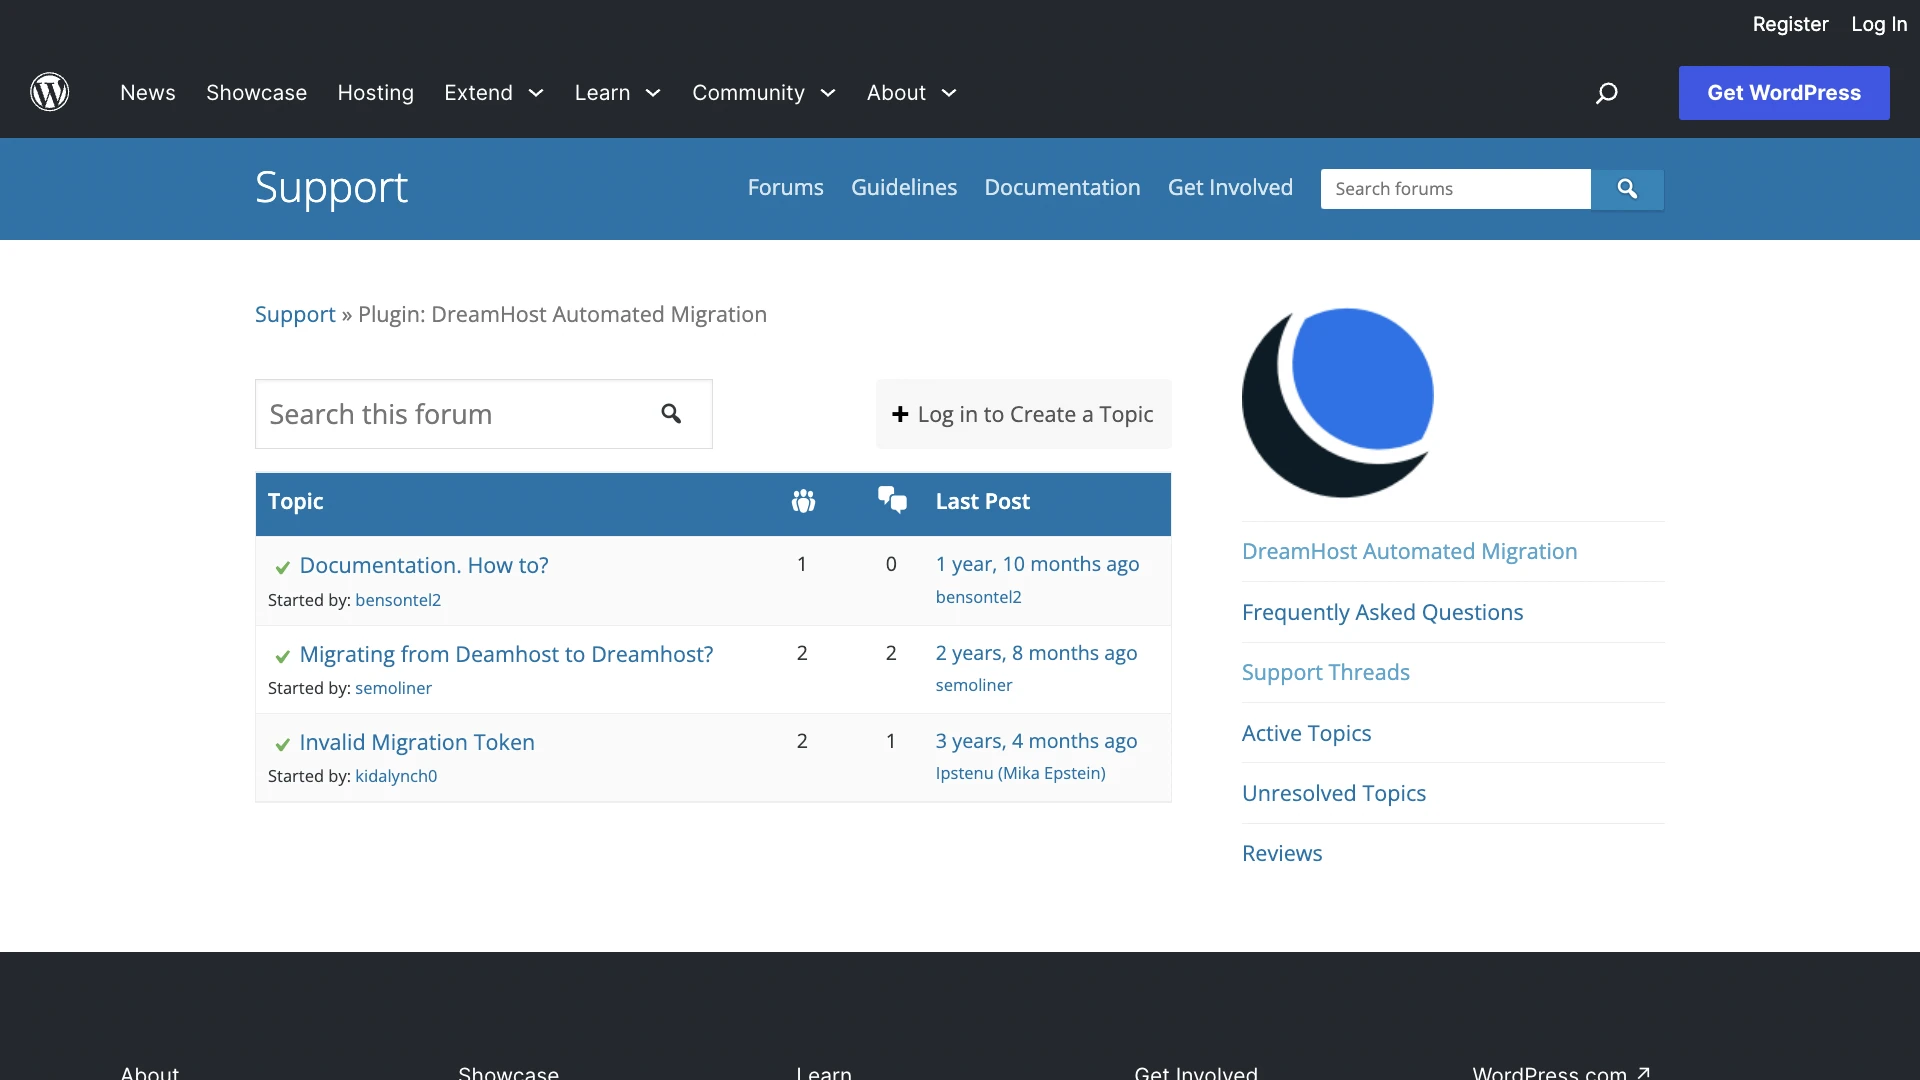This screenshot has width=1920, height=1080.
Task: Click Plugin: DreamHost Automated Migration breadcrumb text
Action: 562,314
